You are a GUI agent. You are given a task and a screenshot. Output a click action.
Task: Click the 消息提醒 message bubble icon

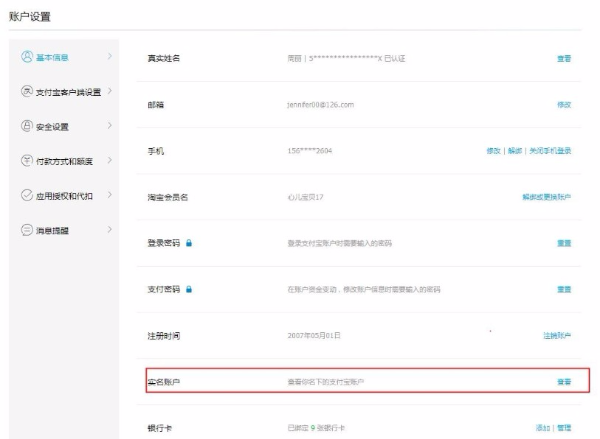point(26,229)
